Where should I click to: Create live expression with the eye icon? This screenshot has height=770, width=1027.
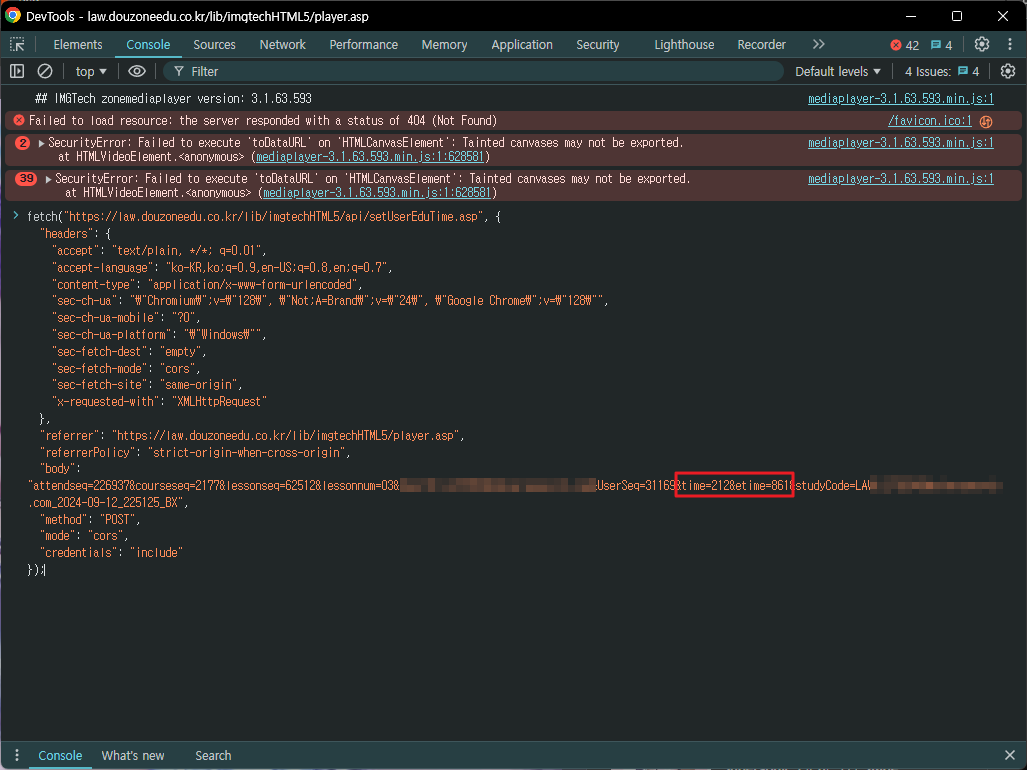pyautogui.click(x=136, y=71)
